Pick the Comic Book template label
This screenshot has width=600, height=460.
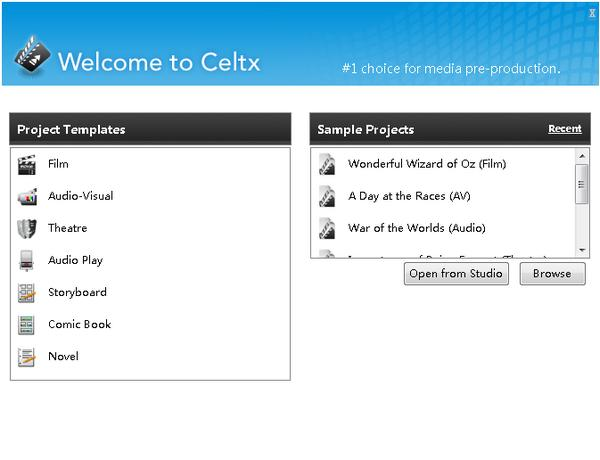click(80, 324)
